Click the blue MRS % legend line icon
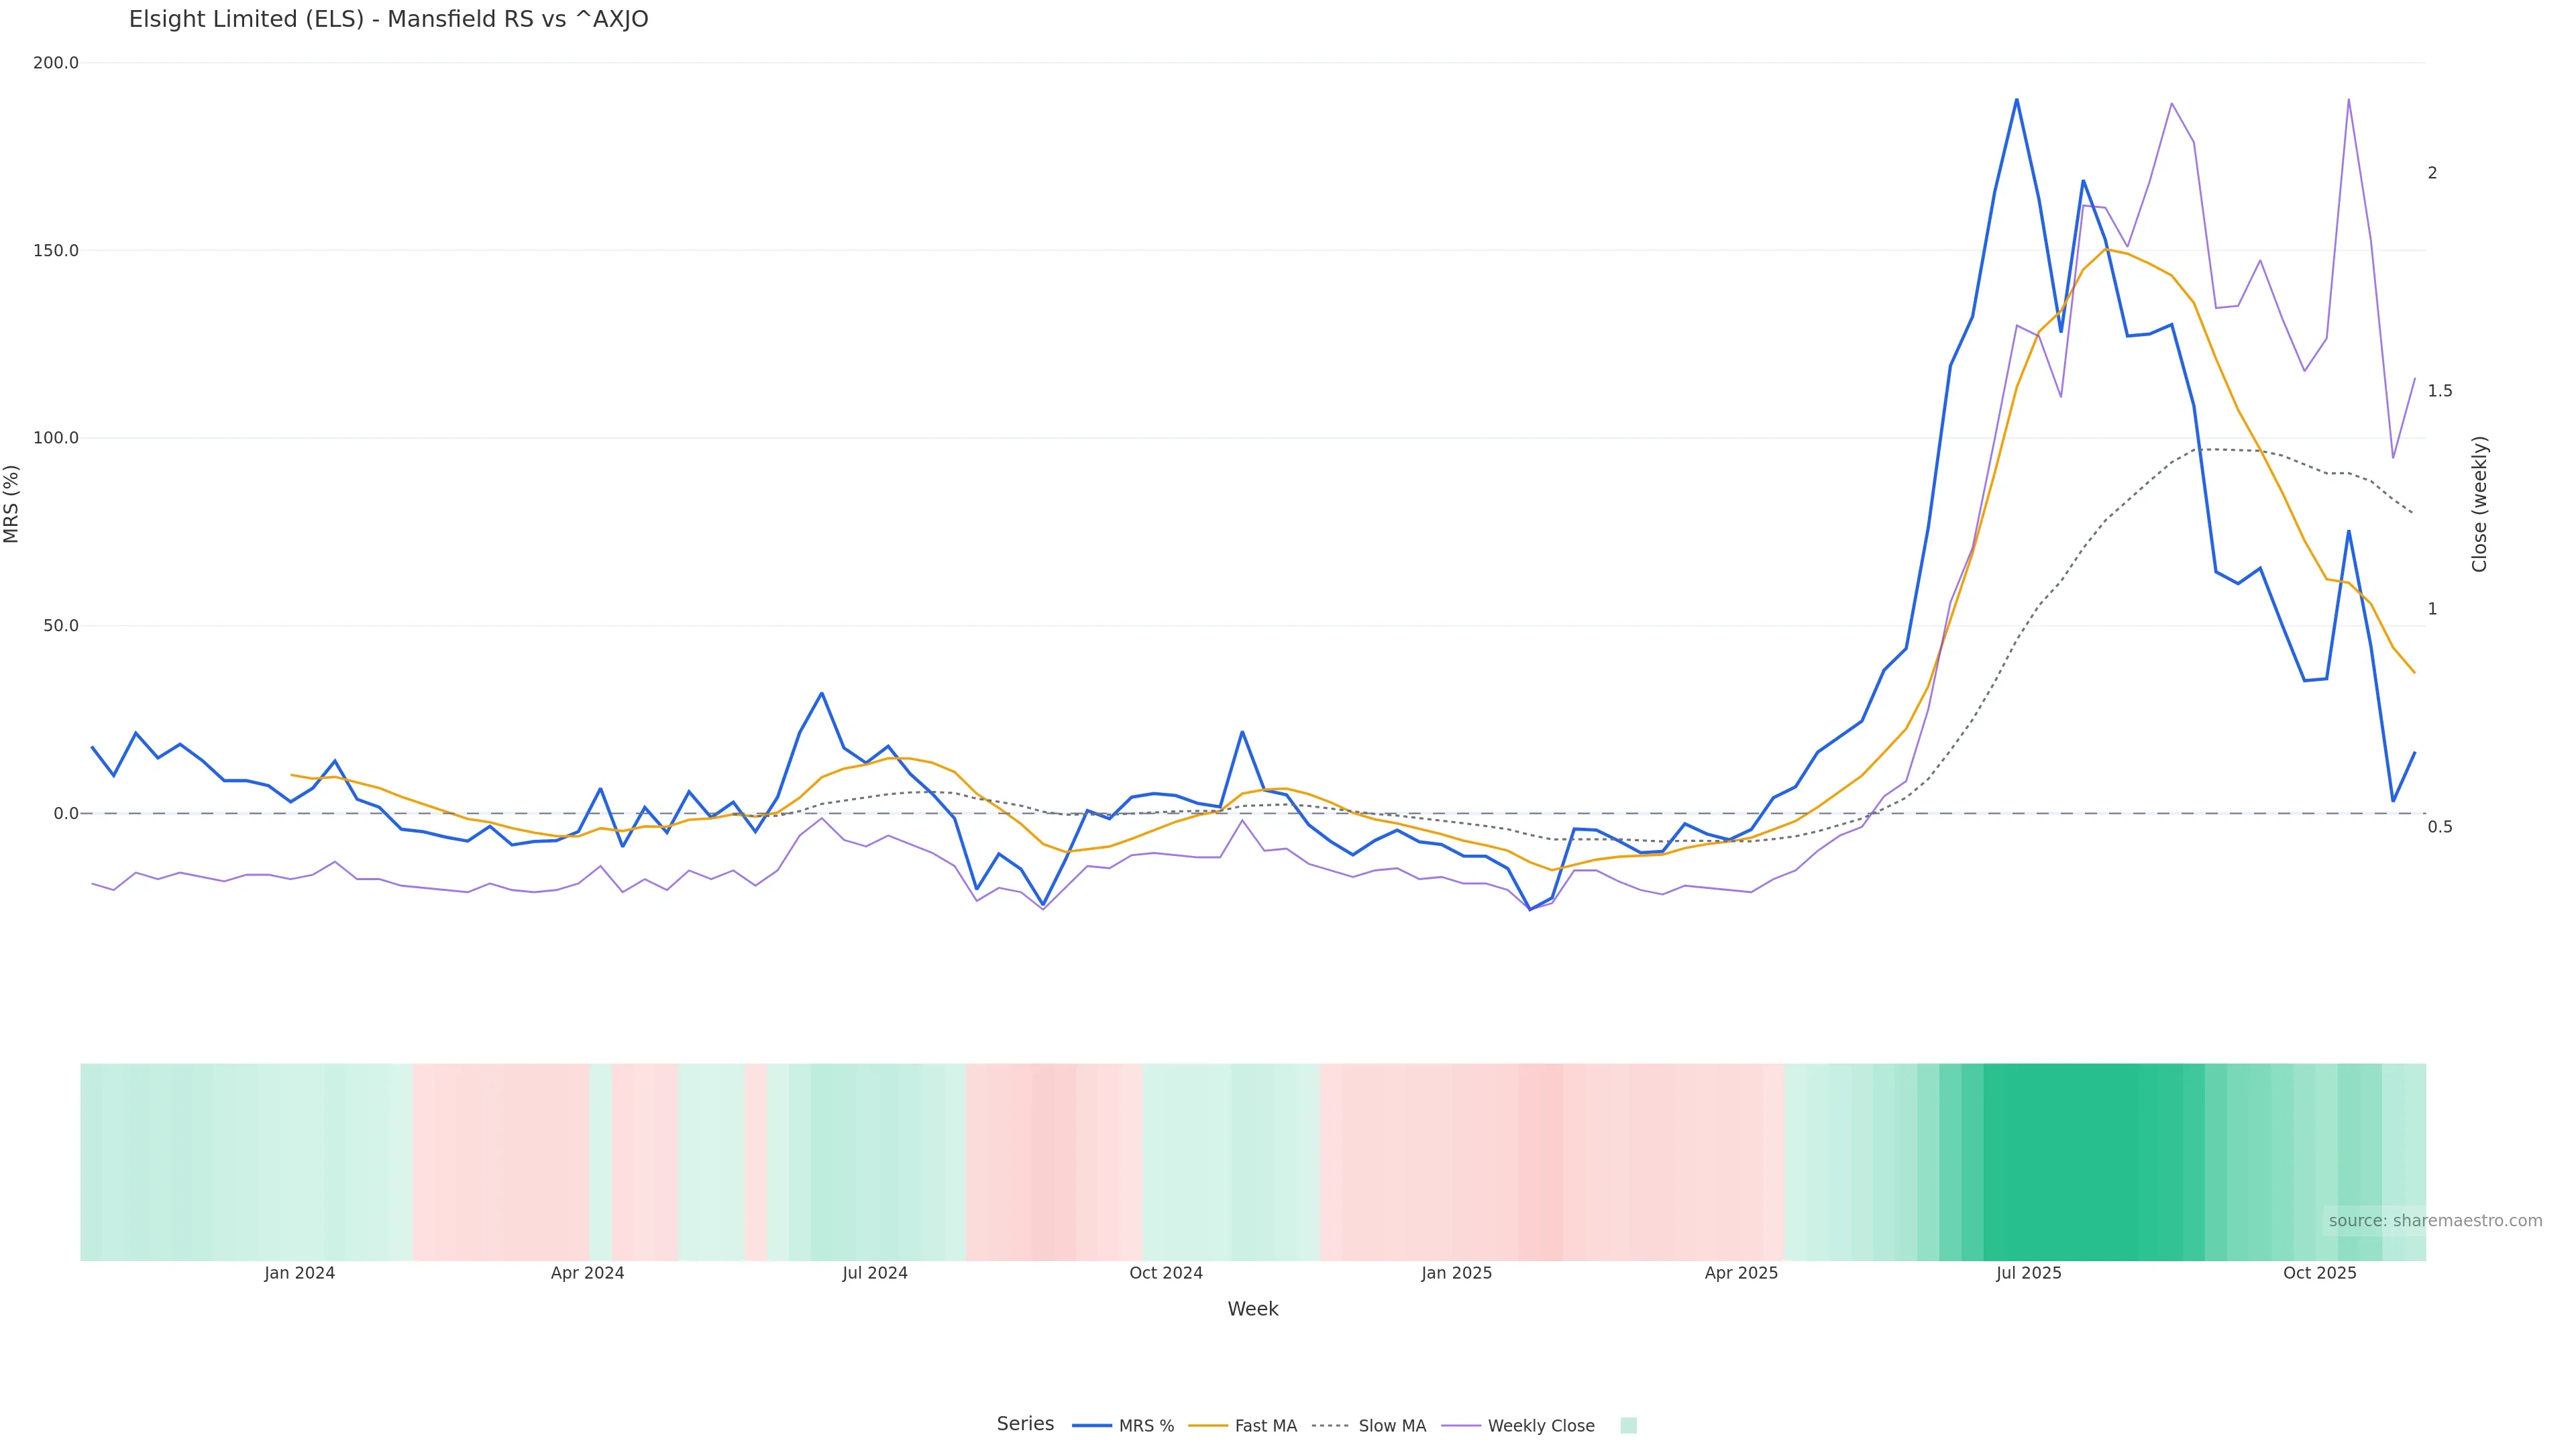This screenshot has width=2576, height=1449. (1092, 1426)
